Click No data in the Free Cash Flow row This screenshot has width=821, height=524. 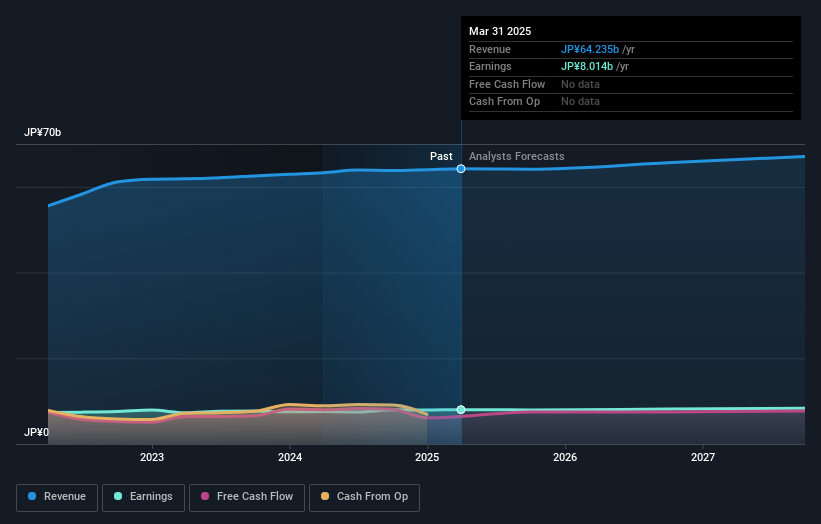580,84
